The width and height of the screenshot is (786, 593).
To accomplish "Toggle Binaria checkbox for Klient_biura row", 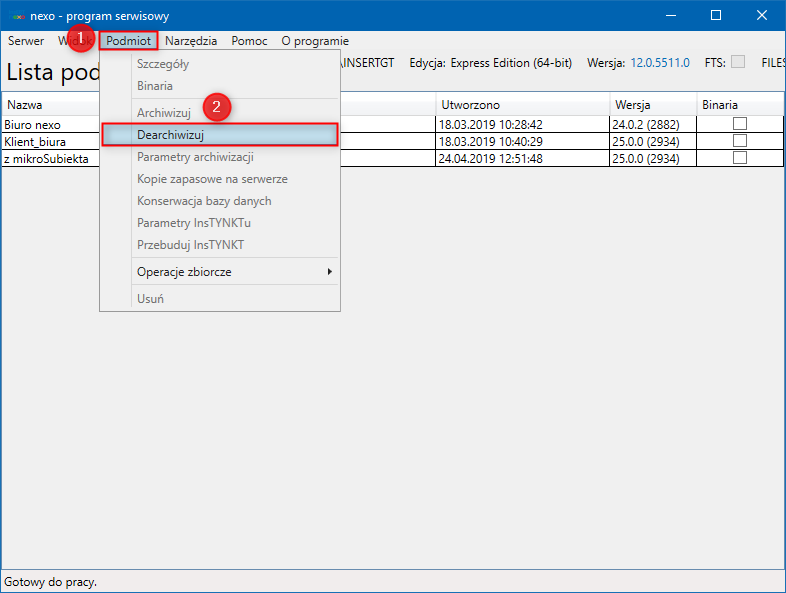I will click(740, 141).
